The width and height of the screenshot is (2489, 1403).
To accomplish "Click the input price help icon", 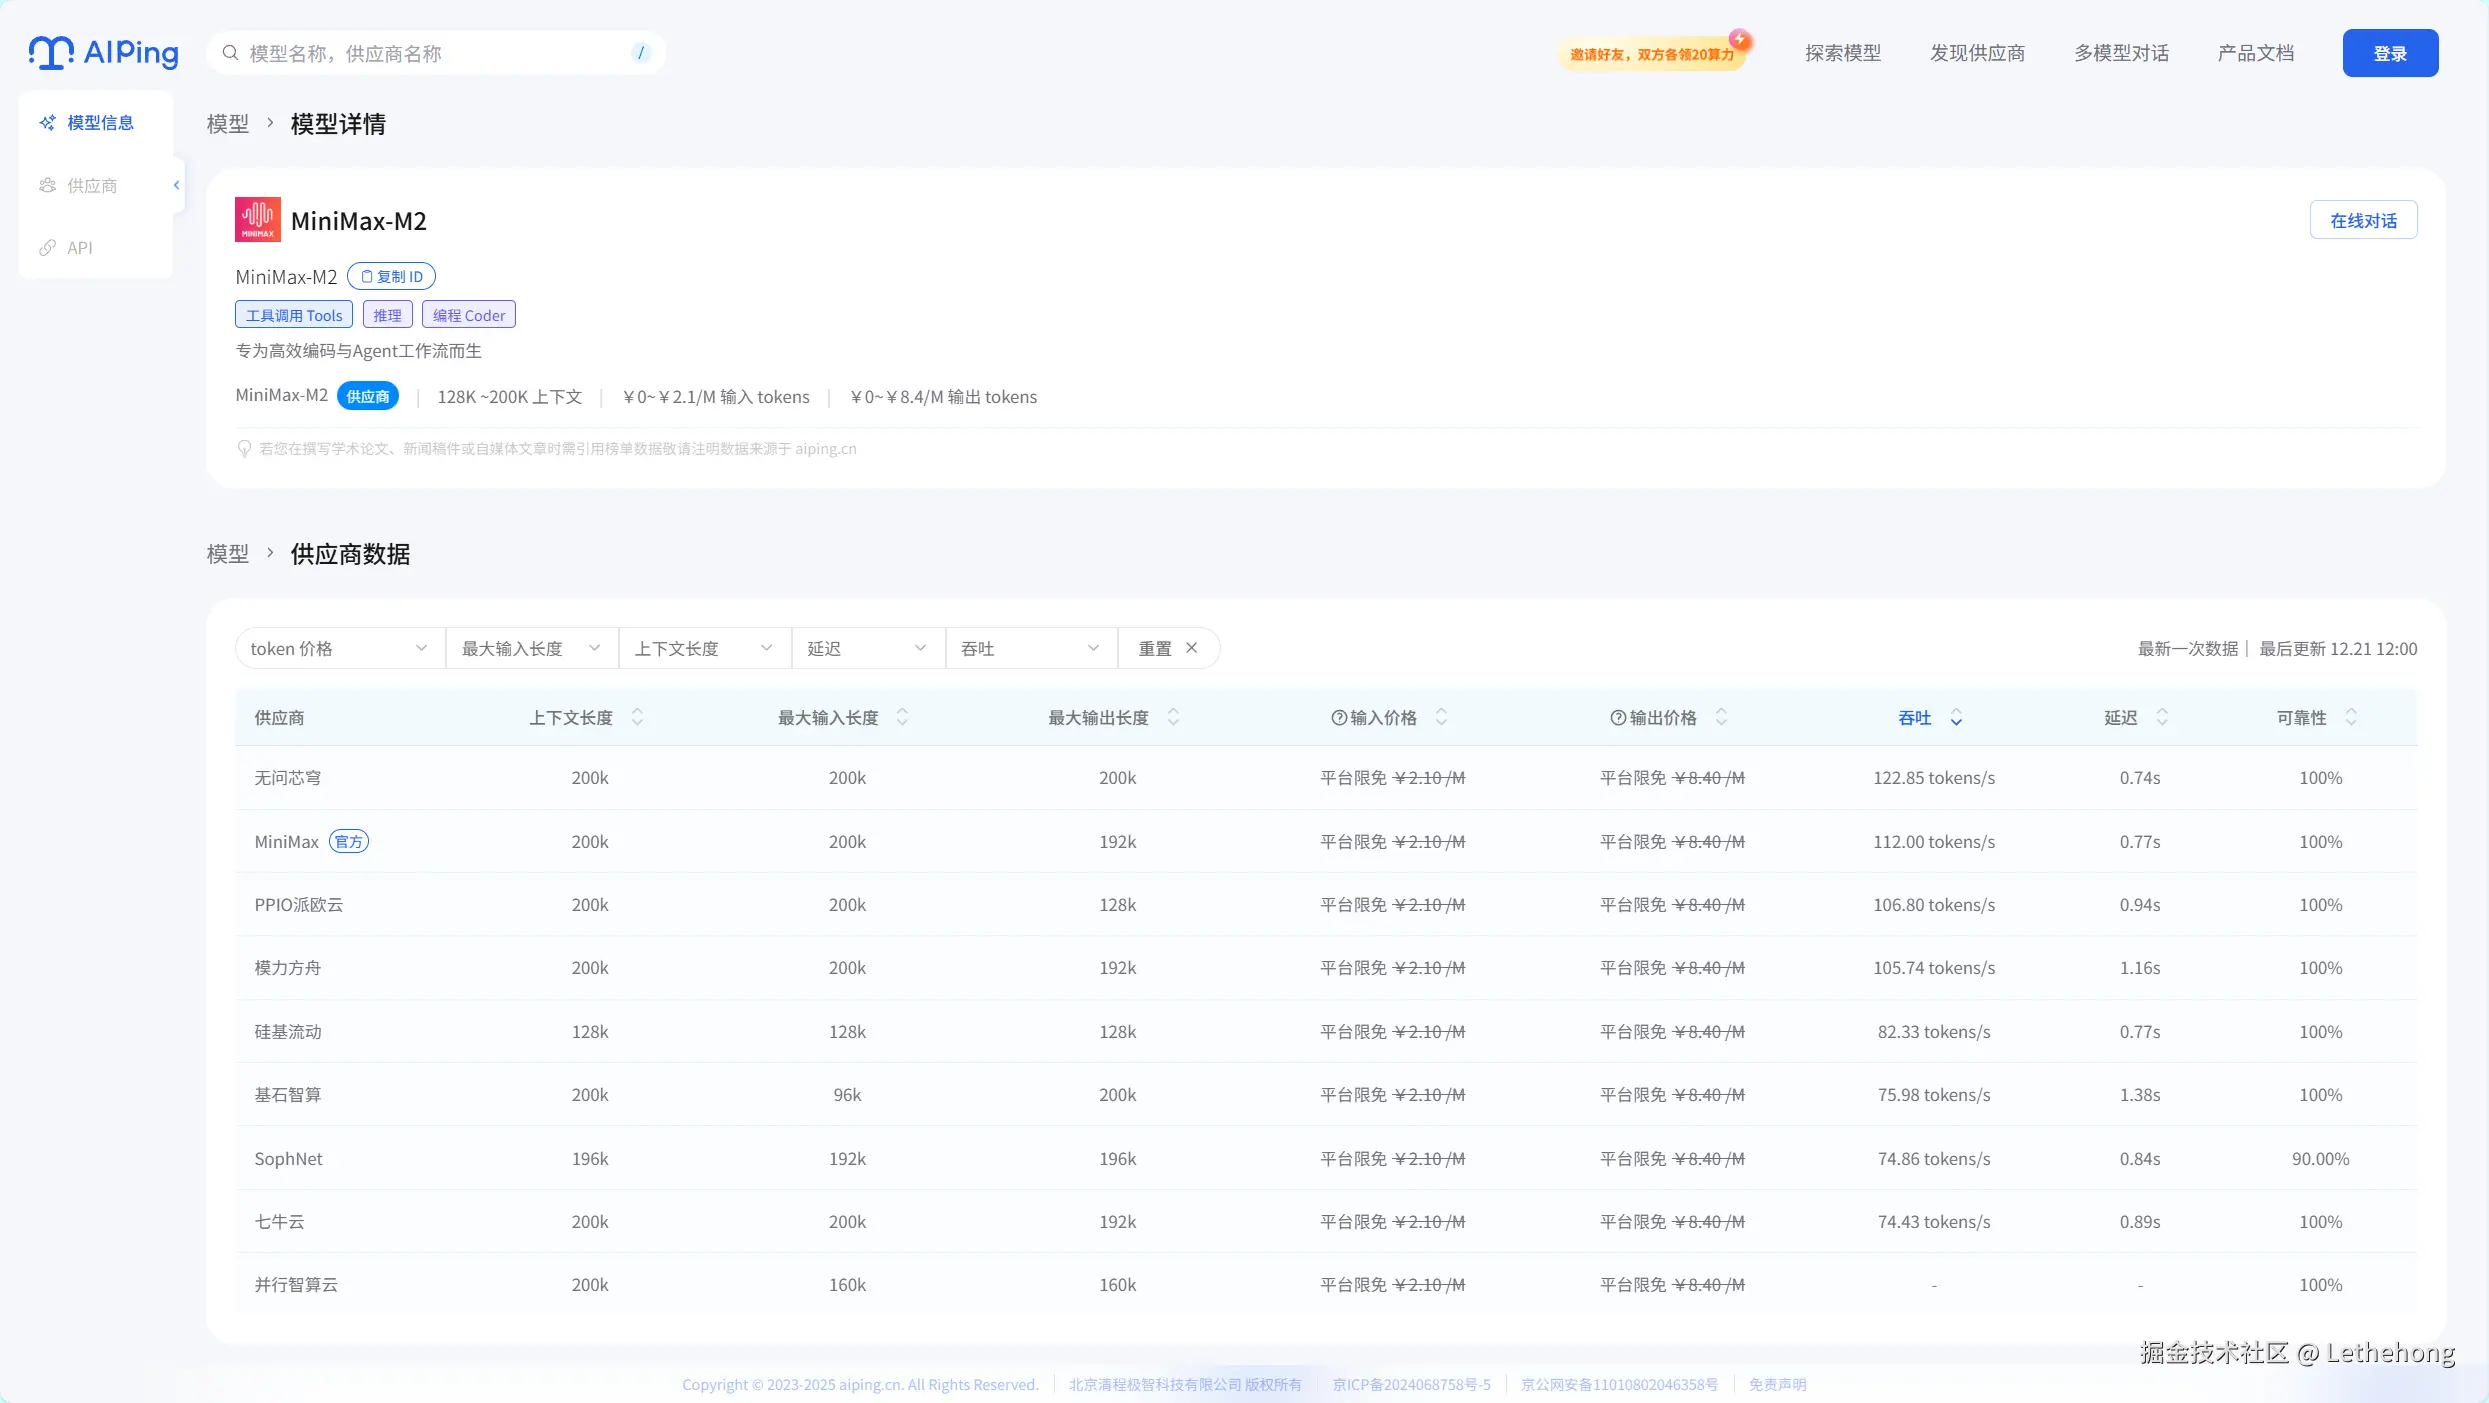I will tap(1339, 718).
